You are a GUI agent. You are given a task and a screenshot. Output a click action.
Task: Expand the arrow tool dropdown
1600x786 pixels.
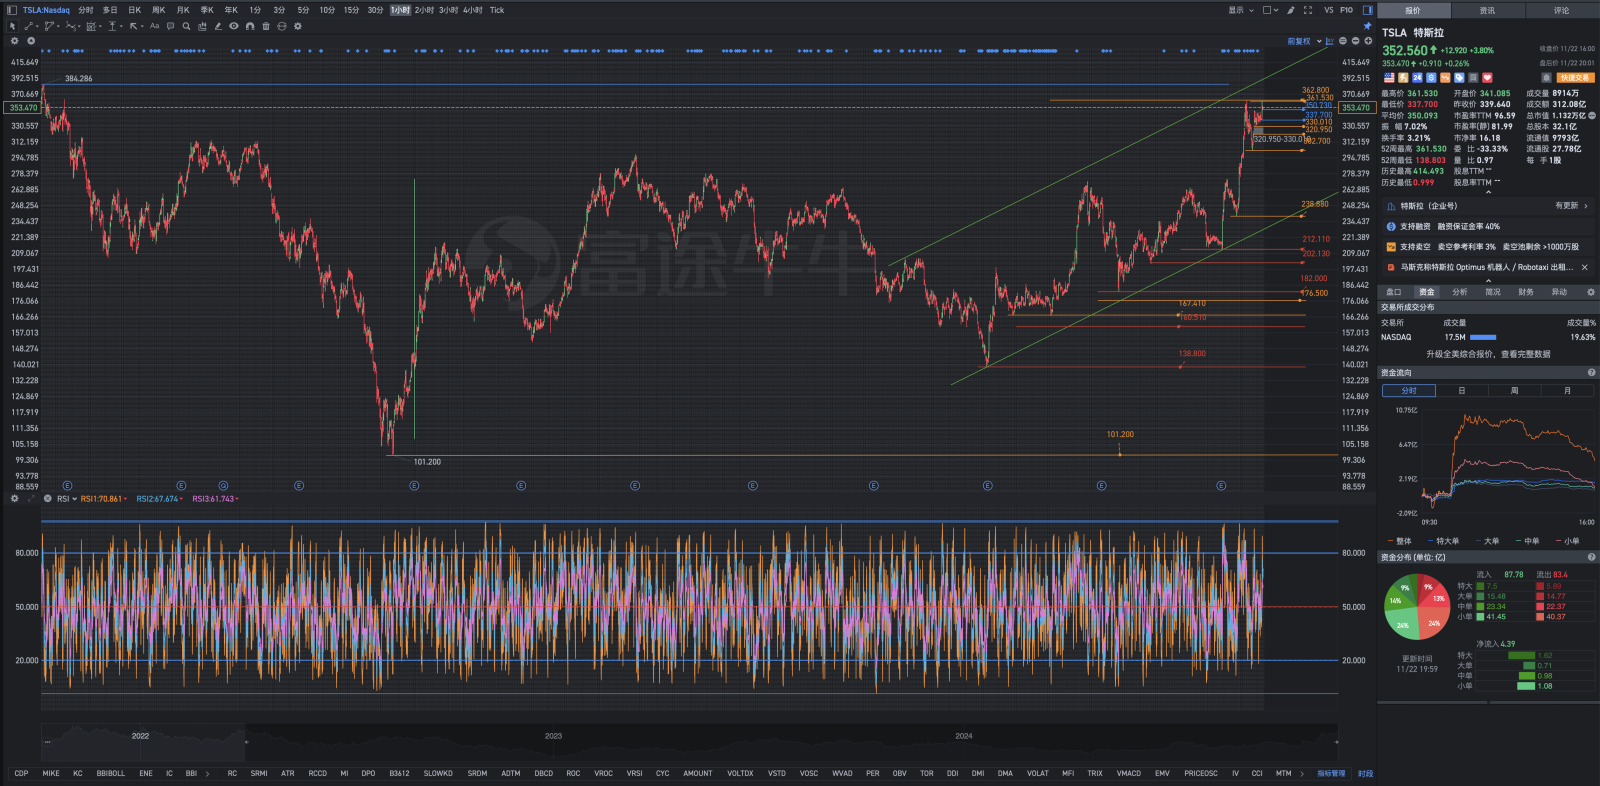[143, 26]
